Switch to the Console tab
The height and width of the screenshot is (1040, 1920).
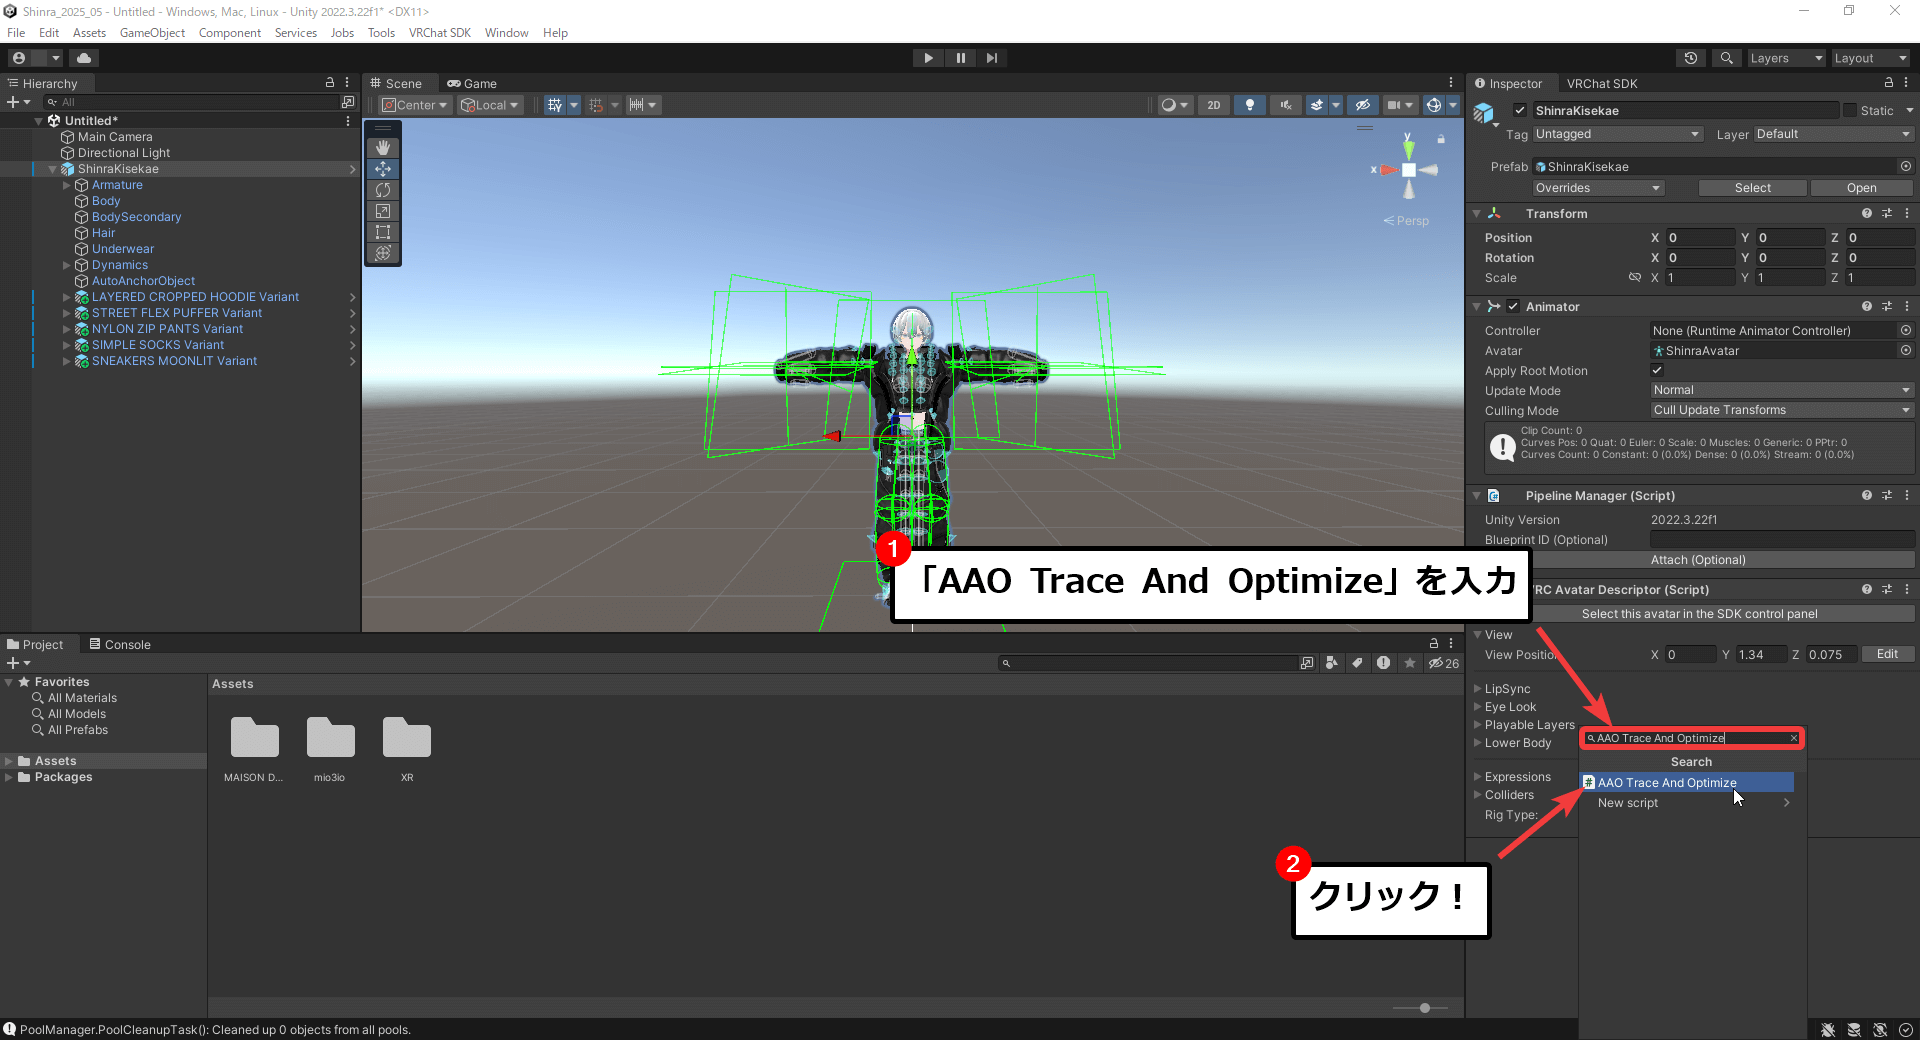click(x=120, y=644)
